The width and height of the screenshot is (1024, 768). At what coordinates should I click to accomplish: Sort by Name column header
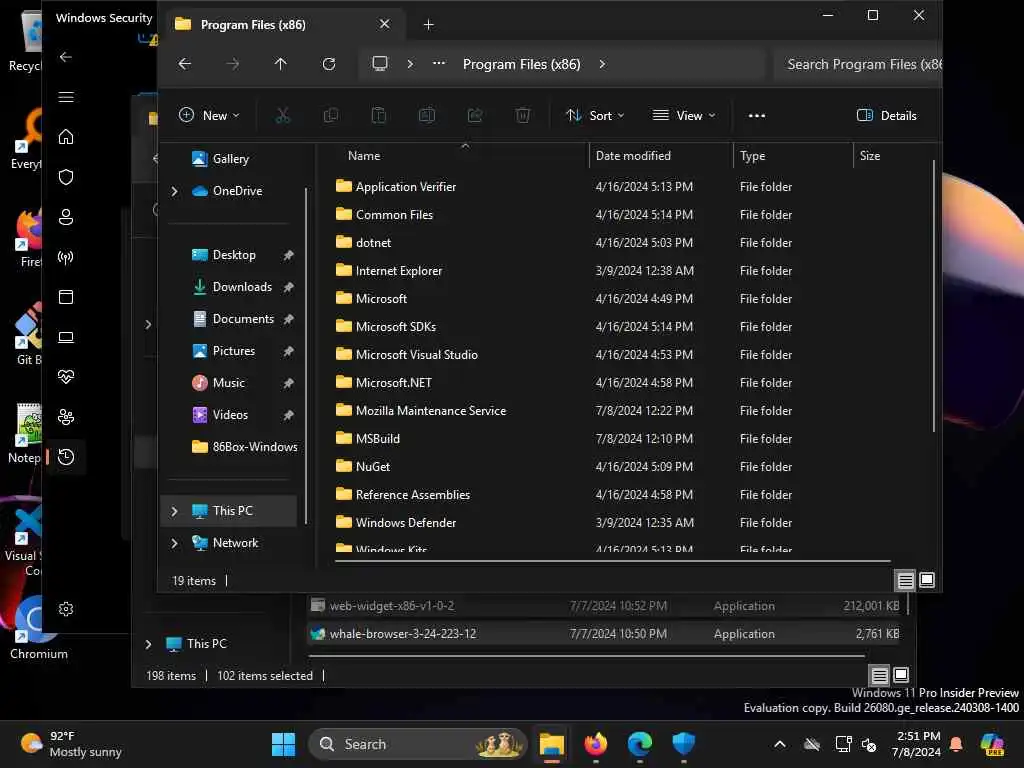(364, 156)
